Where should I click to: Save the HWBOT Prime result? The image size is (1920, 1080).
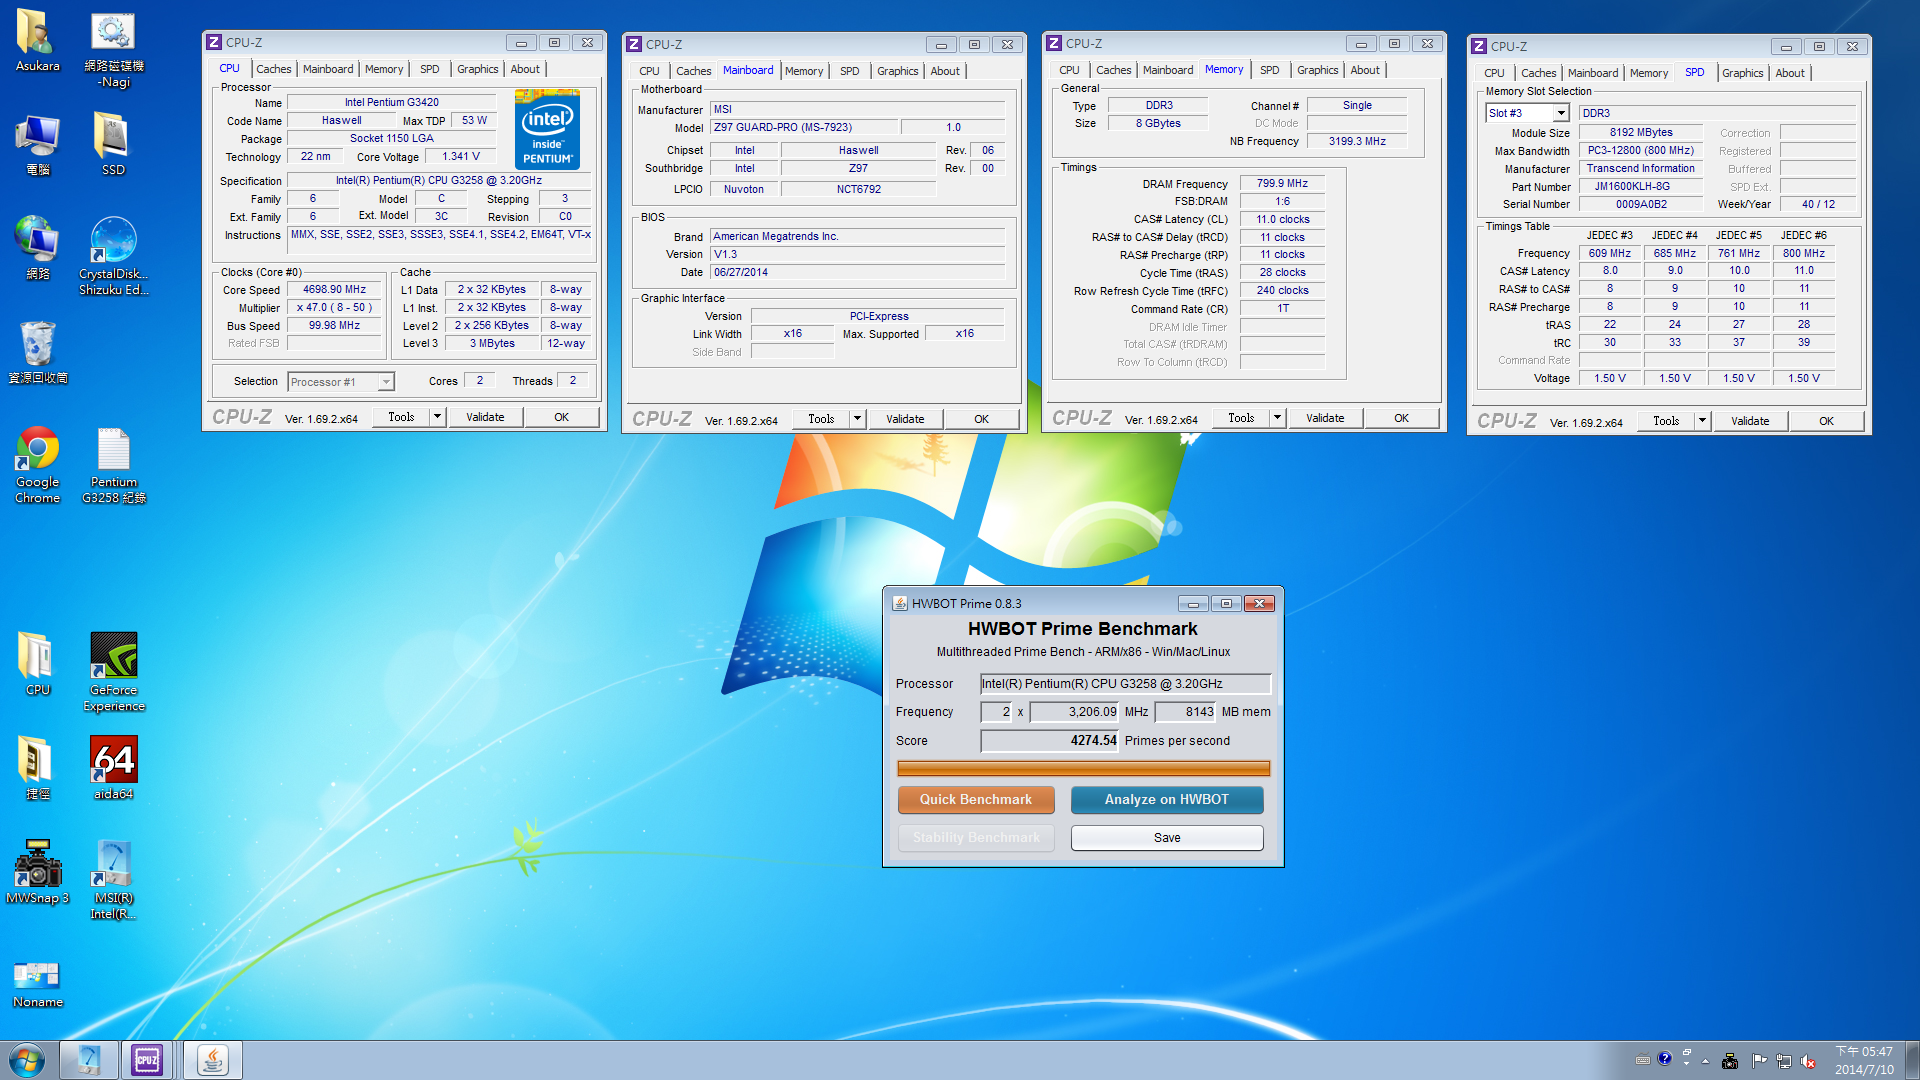pyautogui.click(x=1167, y=838)
